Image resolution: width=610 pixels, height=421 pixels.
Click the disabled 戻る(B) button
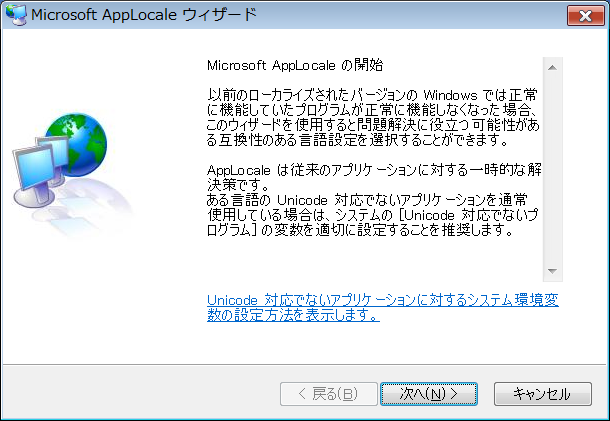(x=329, y=394)
